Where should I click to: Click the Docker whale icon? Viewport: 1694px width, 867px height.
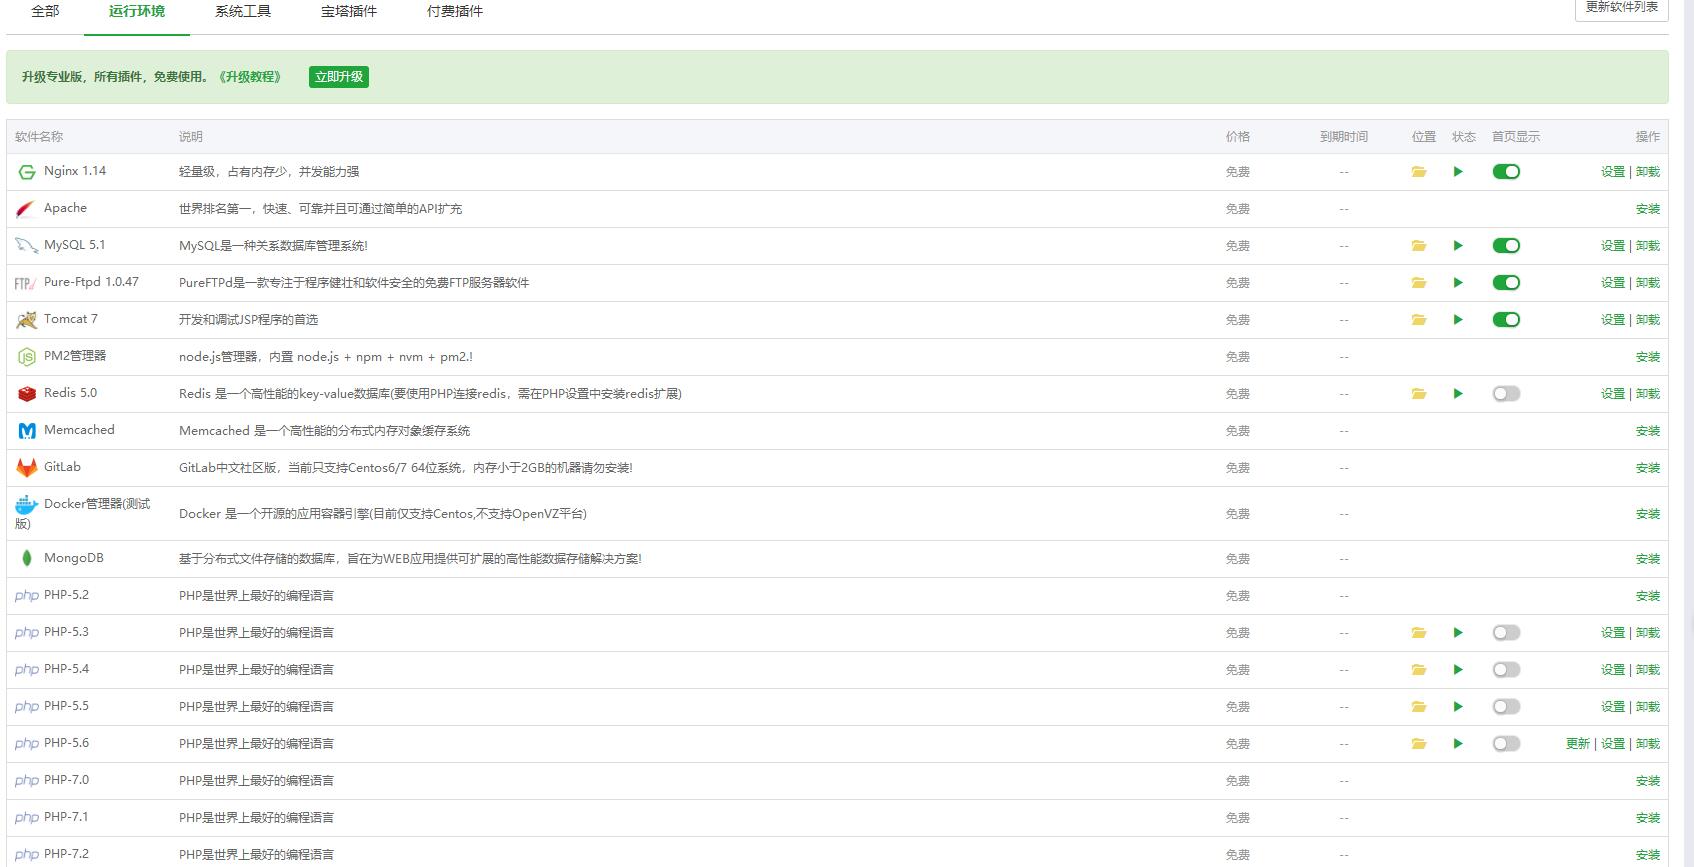(27, 505)
